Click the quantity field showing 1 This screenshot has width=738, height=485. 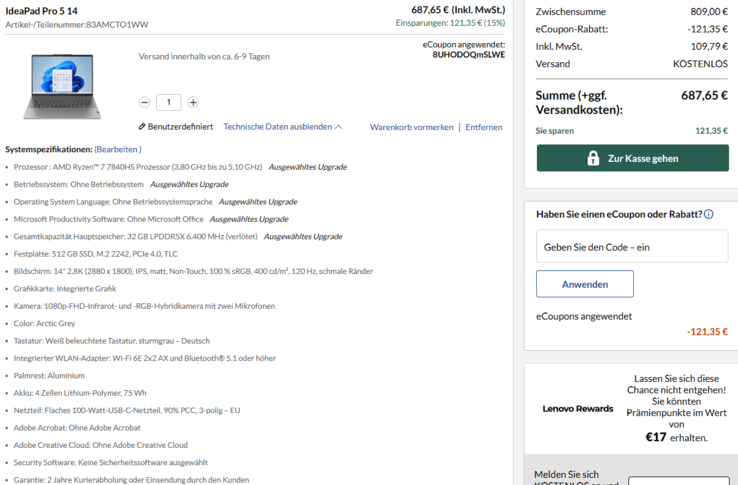tap(168, 102)
